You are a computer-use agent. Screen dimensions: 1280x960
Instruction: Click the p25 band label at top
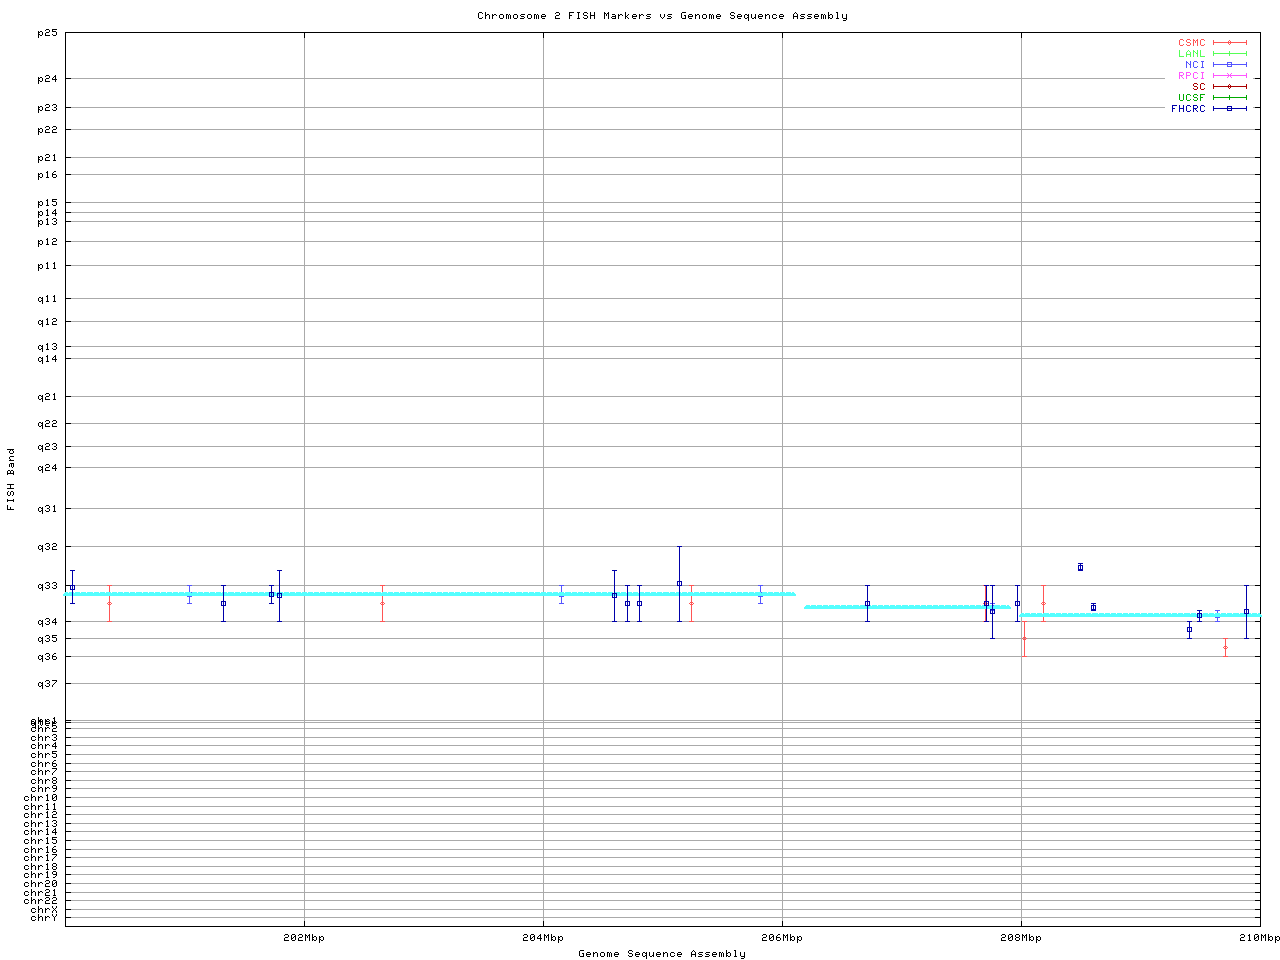[x=47, y=33]
